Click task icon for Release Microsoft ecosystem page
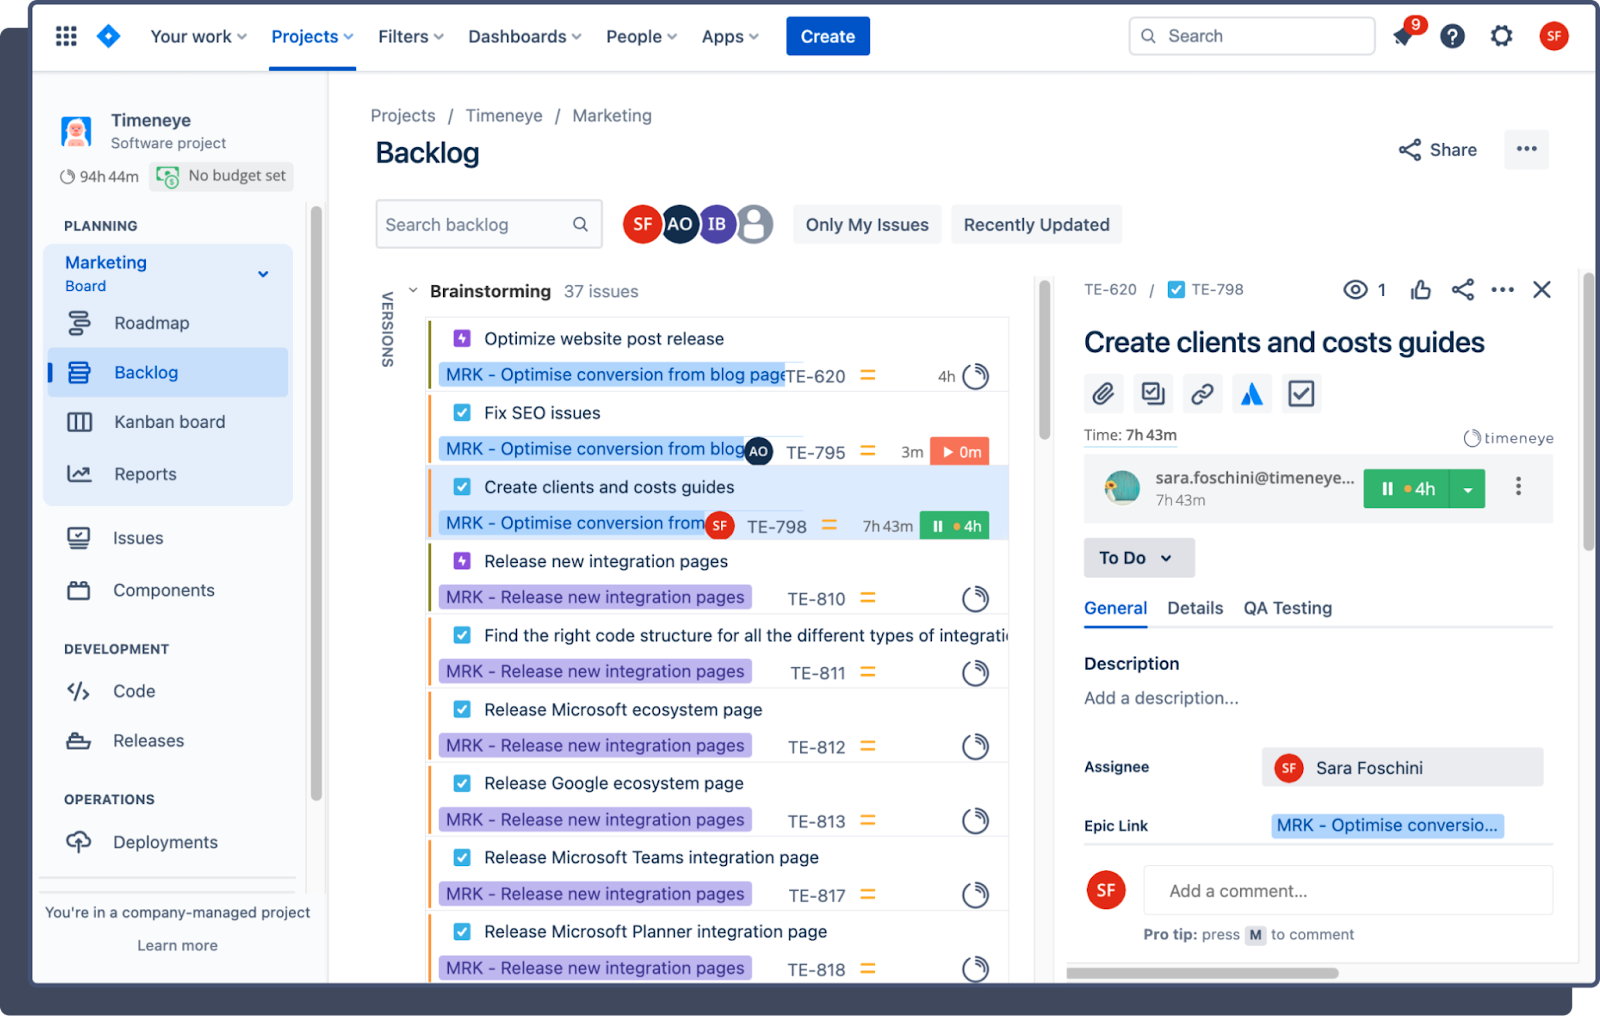1600x1016 pixels. 462,709
